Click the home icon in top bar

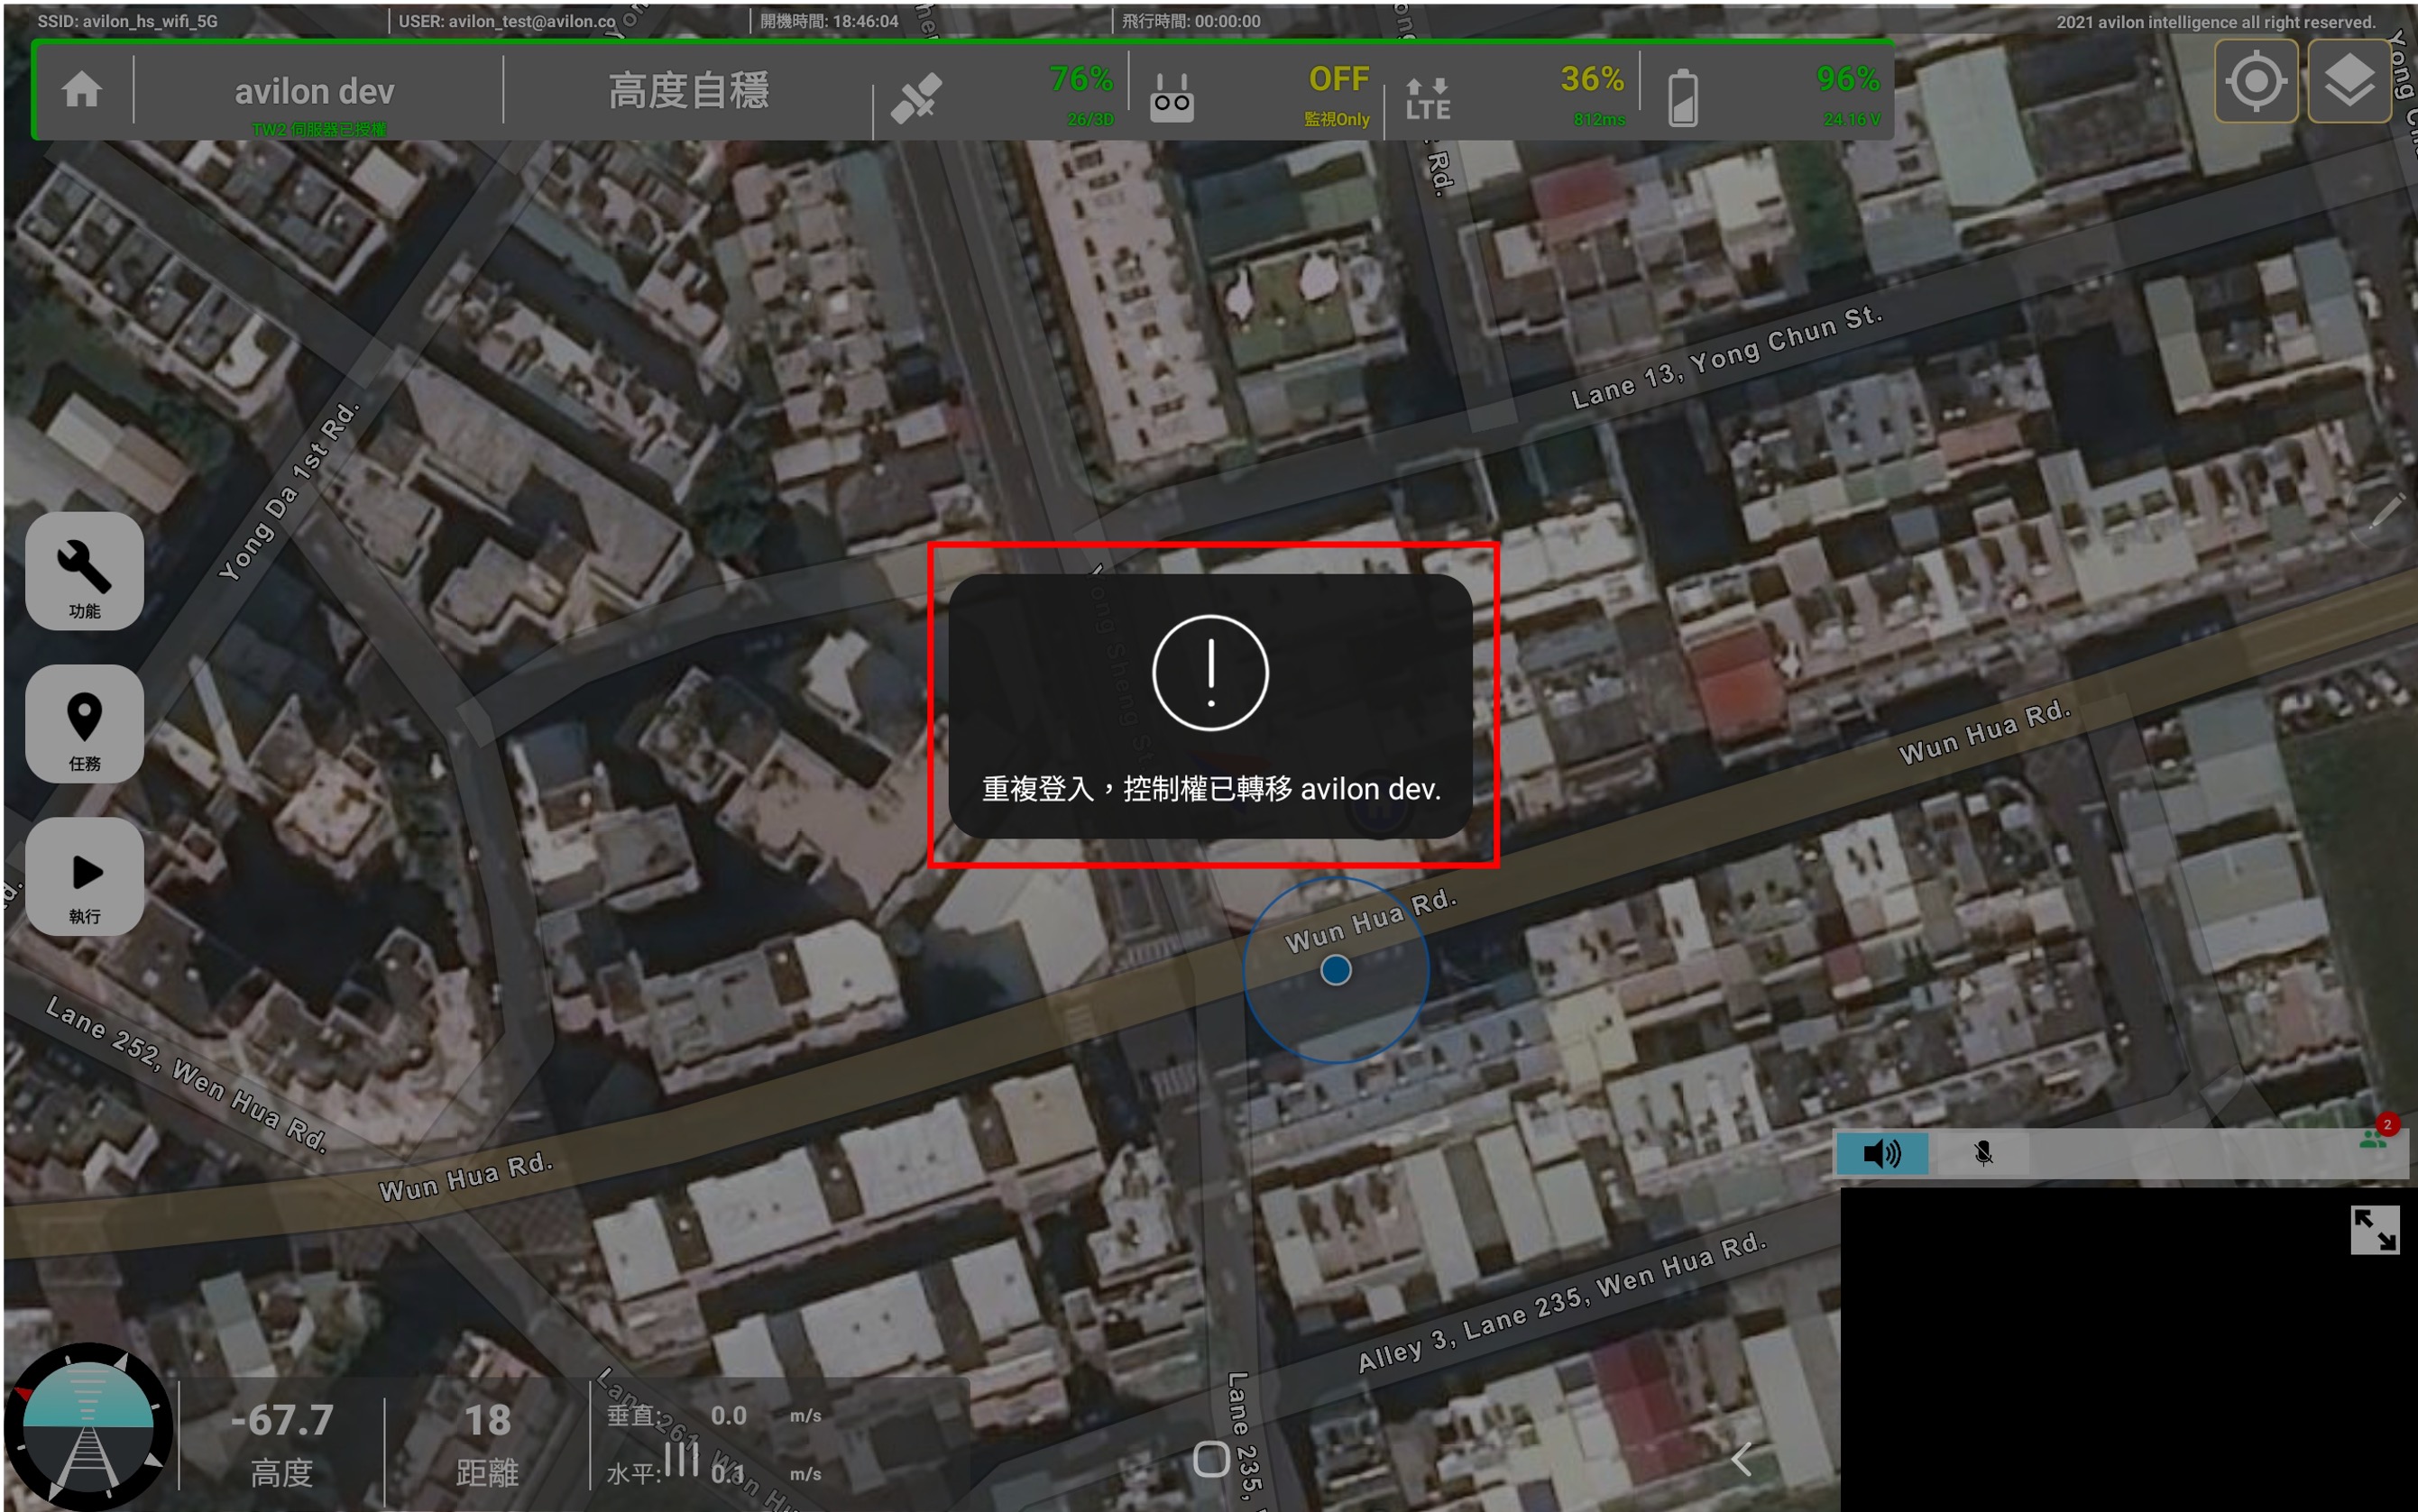point(82,90)
